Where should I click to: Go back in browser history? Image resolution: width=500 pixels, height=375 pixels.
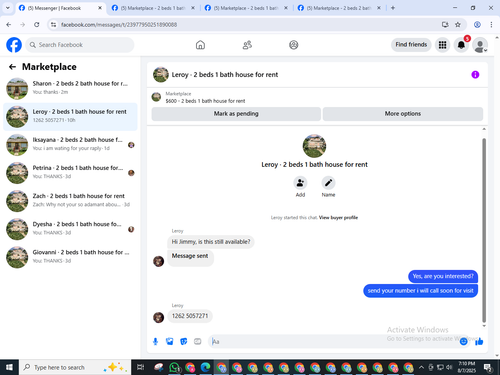(9, 24)
